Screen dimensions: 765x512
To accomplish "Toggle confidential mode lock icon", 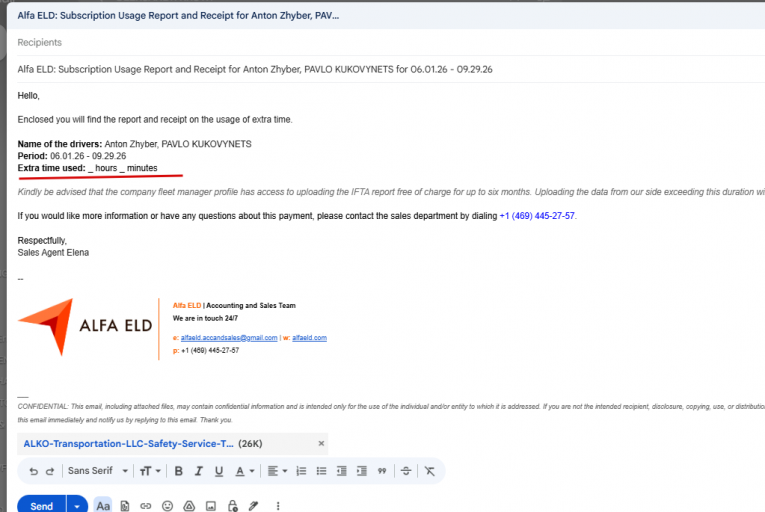I will point(233,506).
